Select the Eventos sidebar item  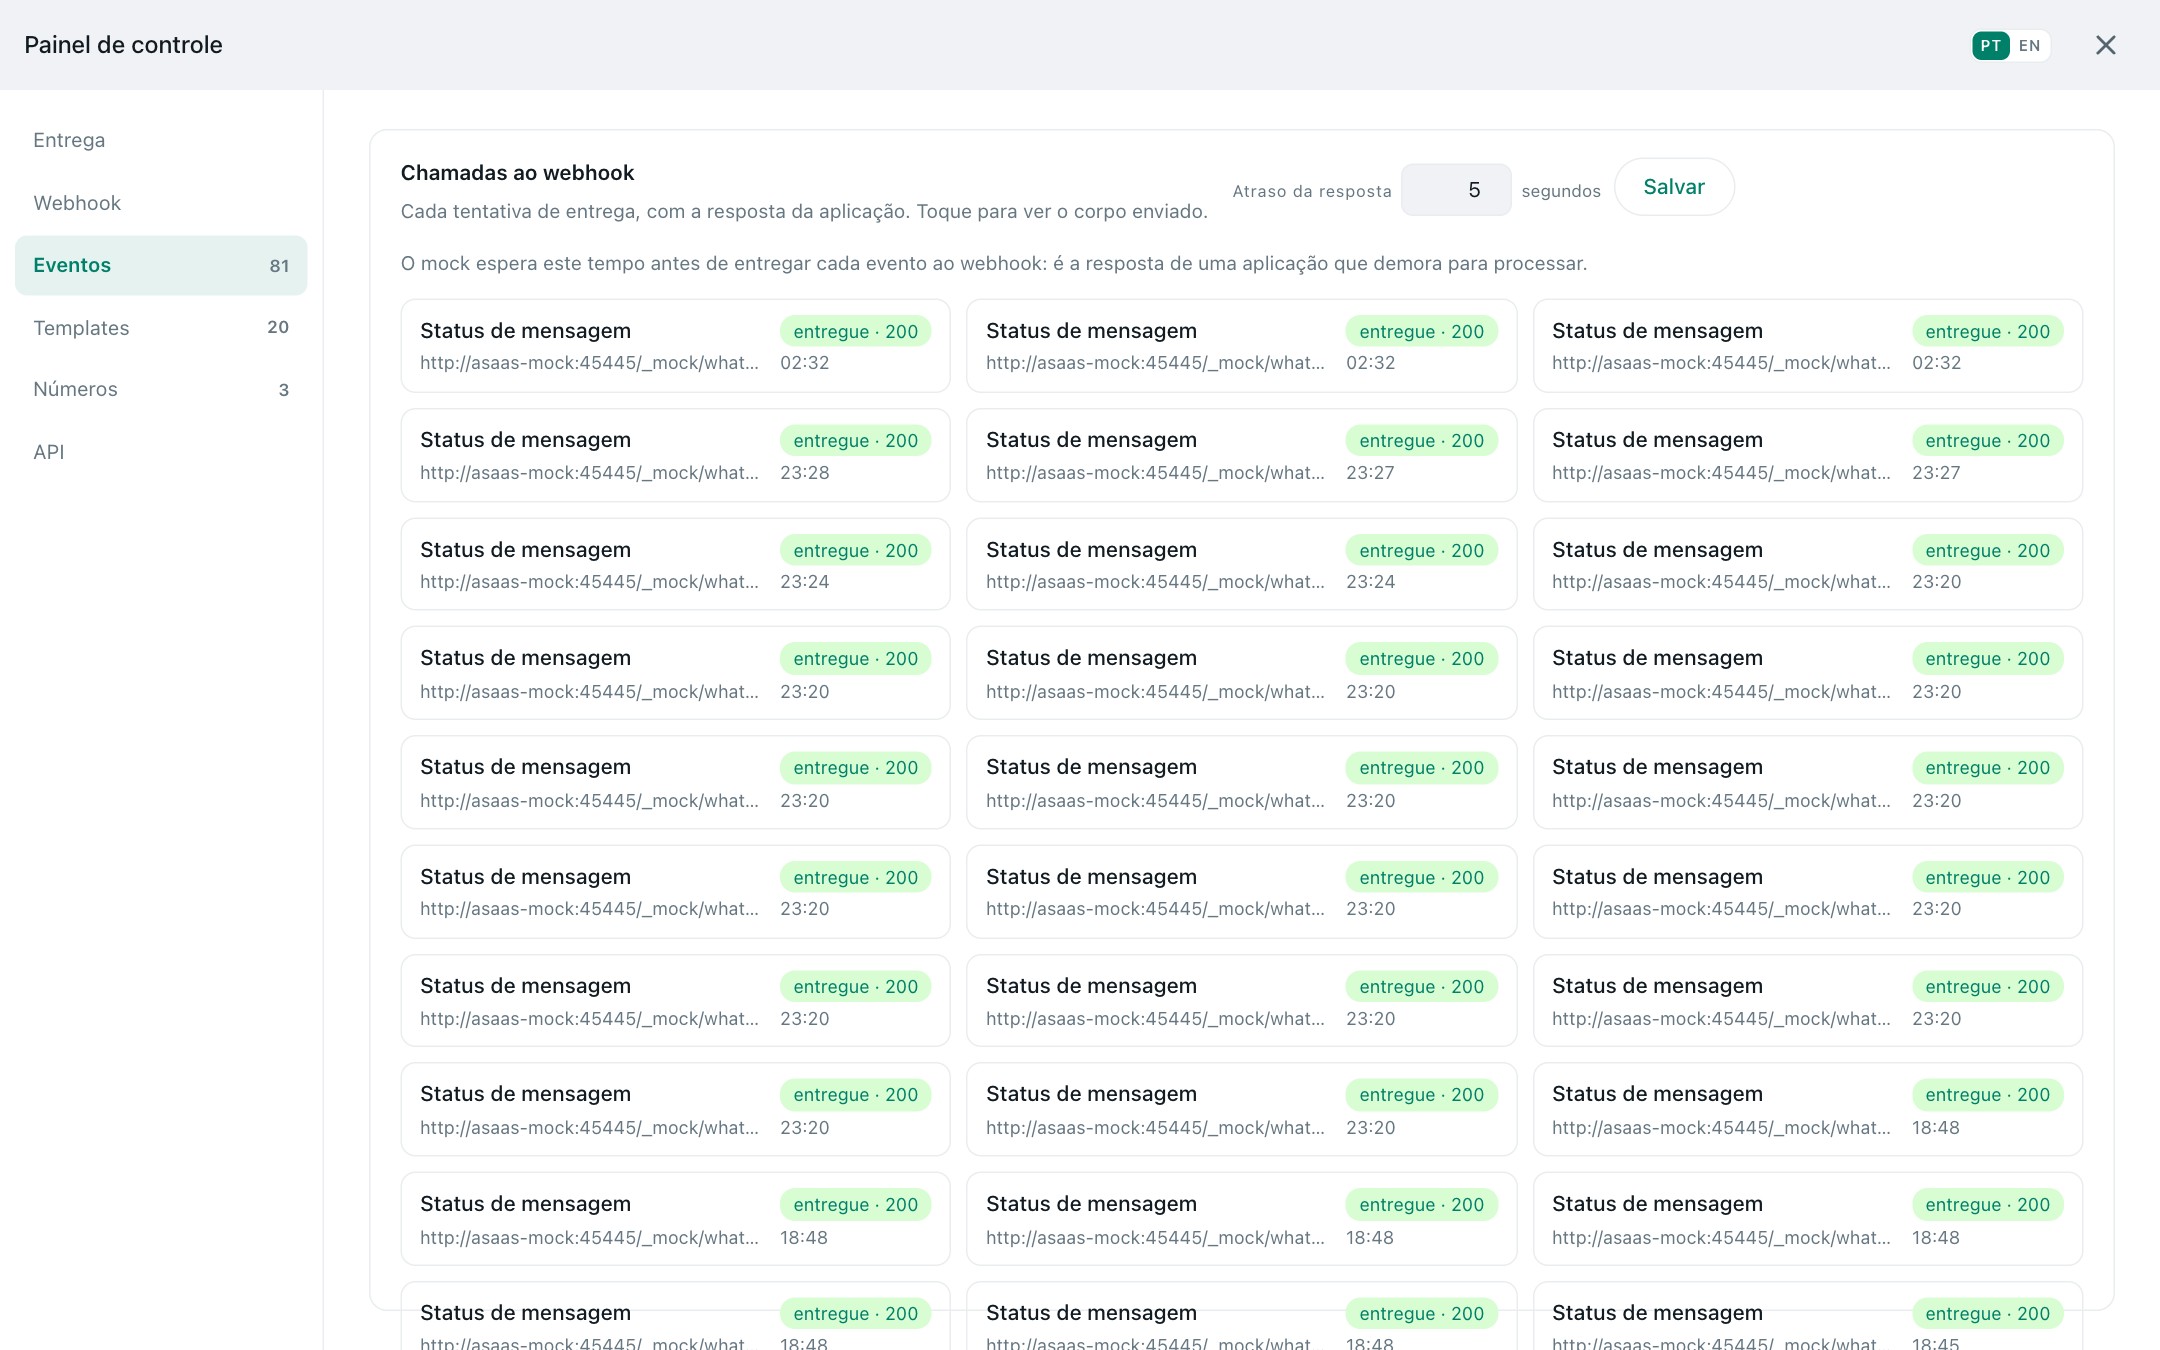161,265
